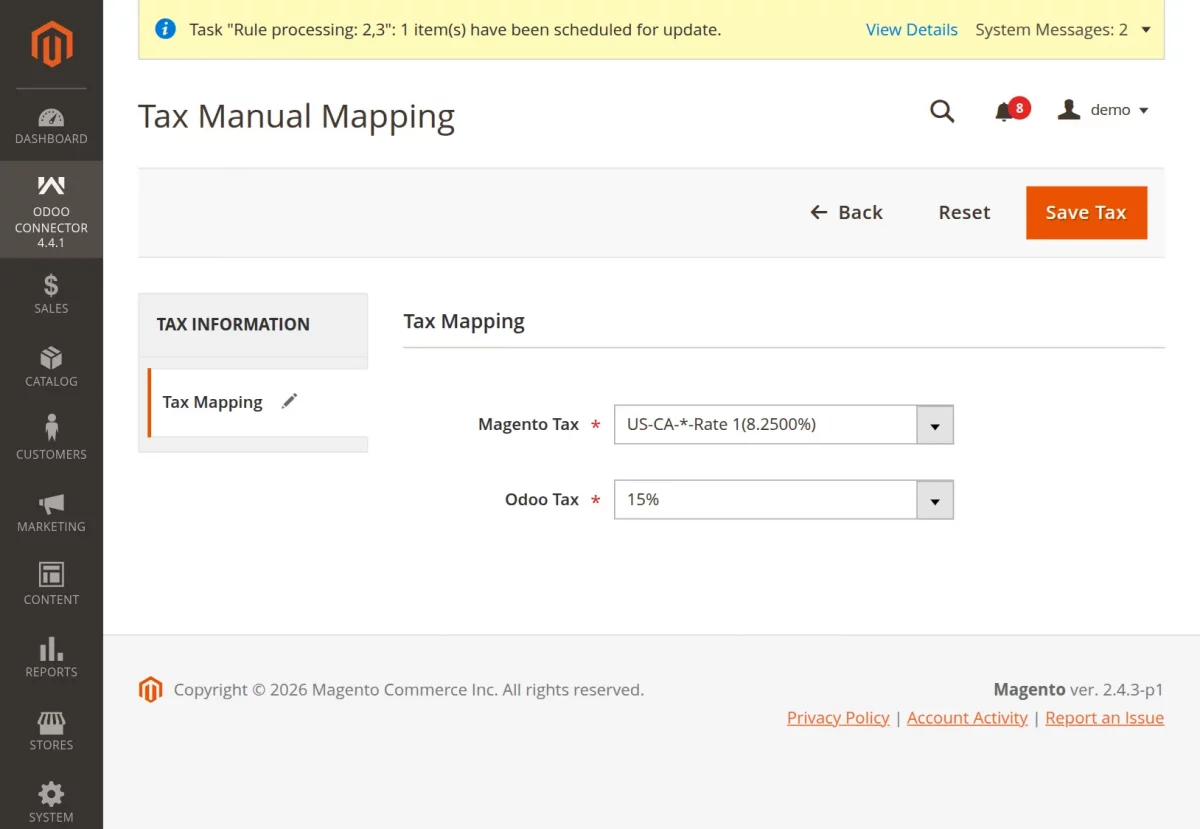Viewport: 1200px width, 829px height.
Task: Open the demo user account dropdown
Action: 1104,110
